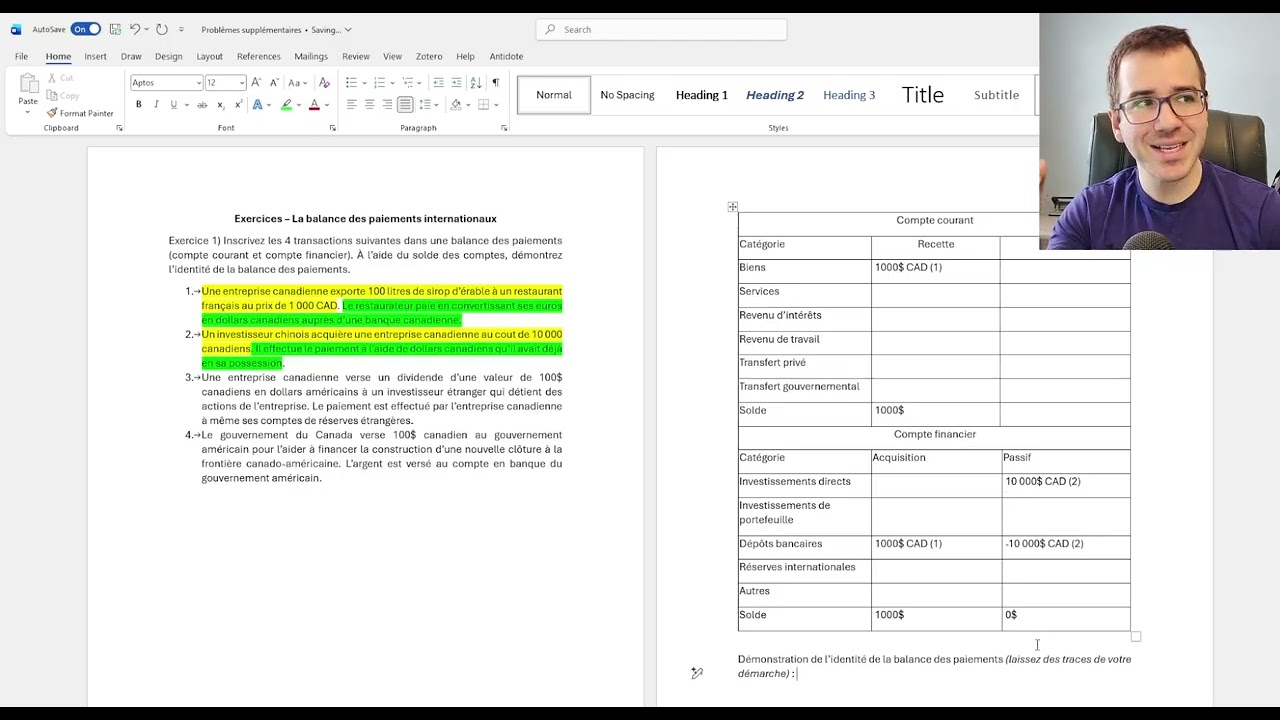Viewport: 1280px width, 720px height.
Task: Open the Mailings tab
Action: click(311, 56)
